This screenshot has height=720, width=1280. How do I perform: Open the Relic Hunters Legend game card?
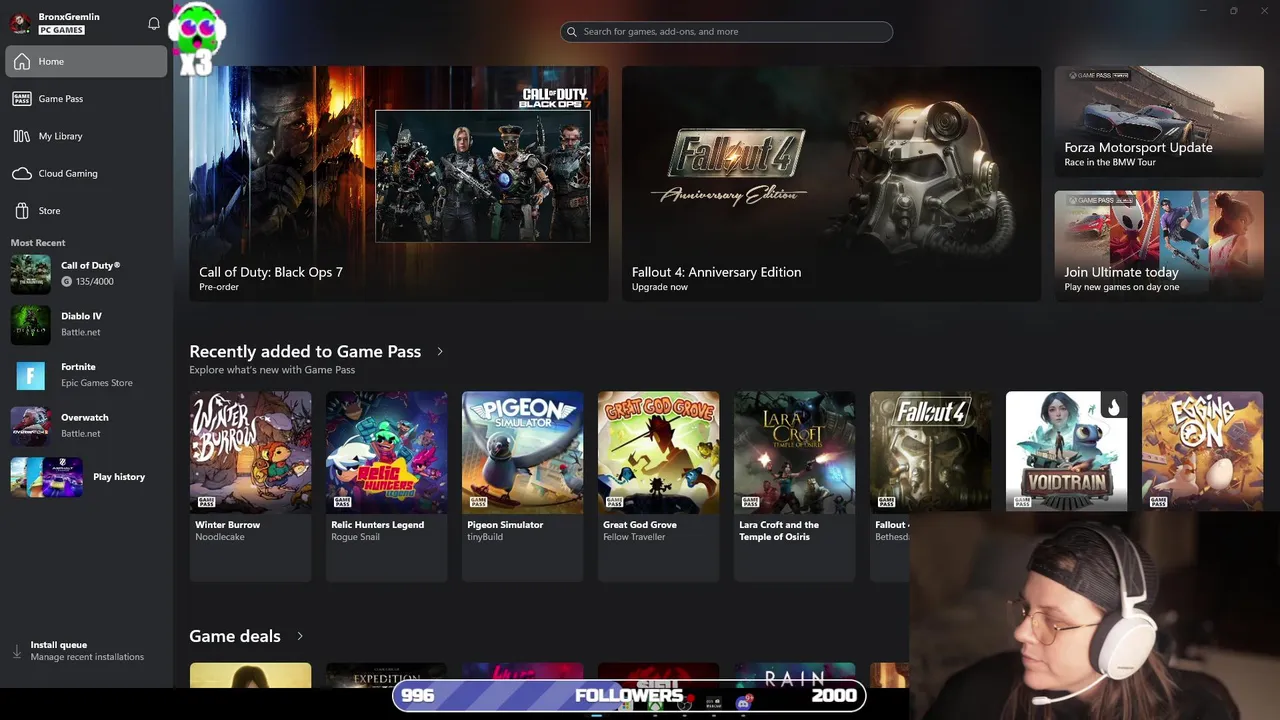[x=387, y=486]
